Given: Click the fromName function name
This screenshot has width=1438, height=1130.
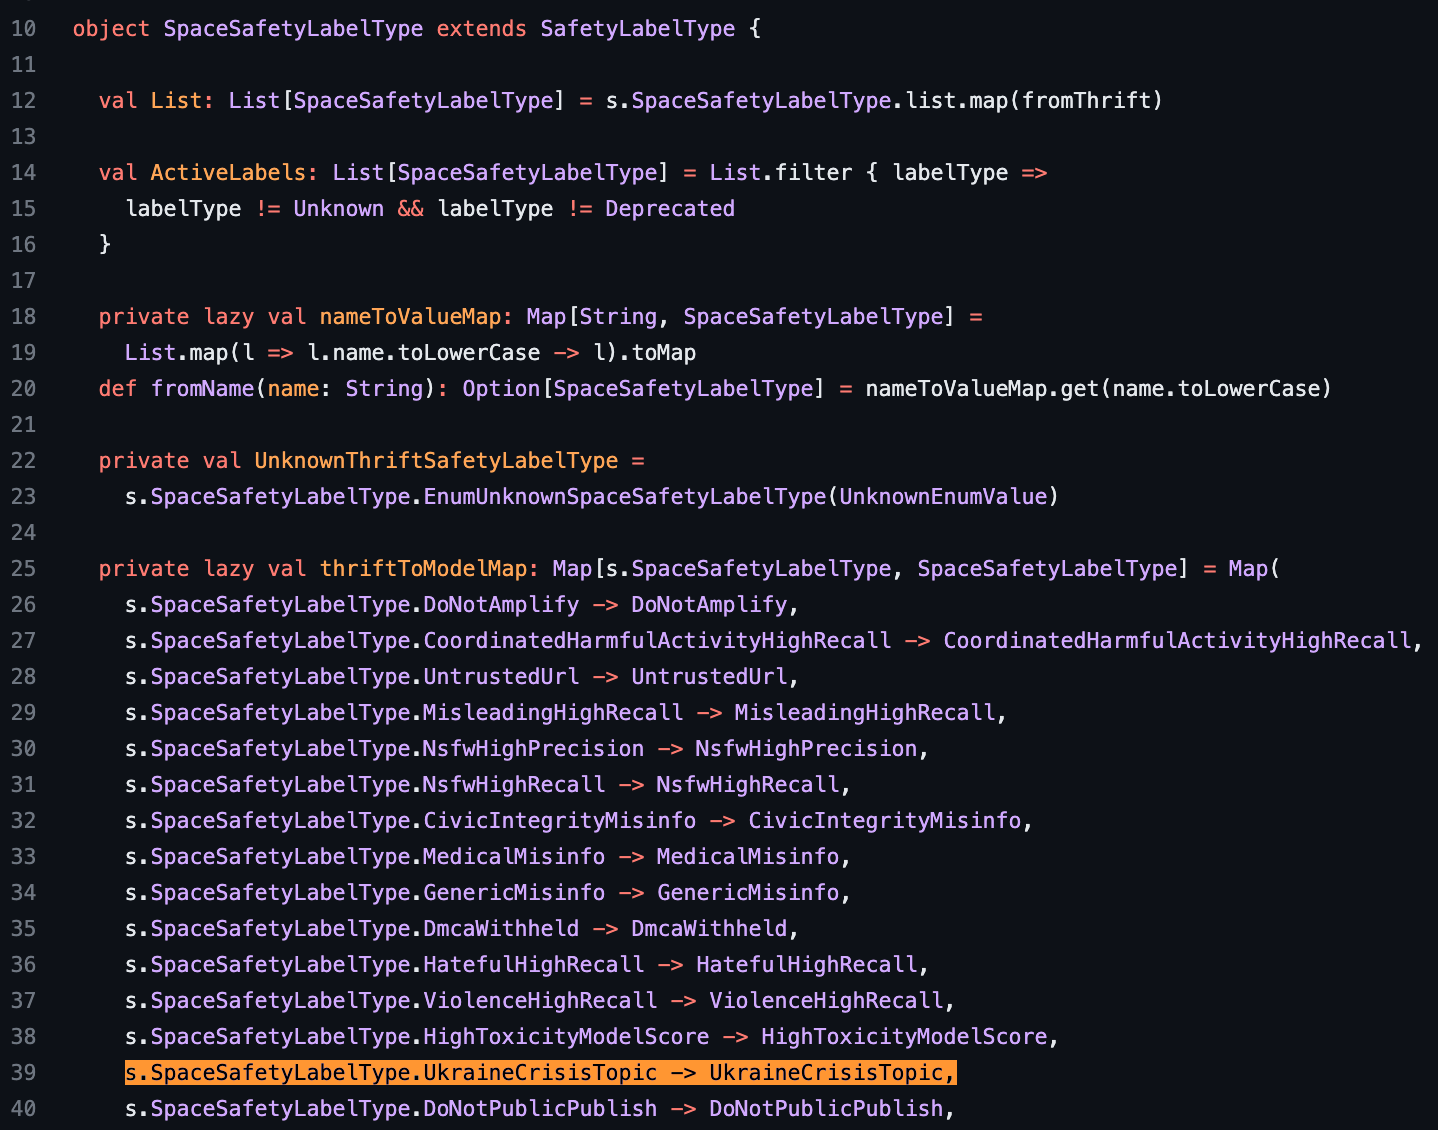Looking at the screenshot, I should tap(202, 388).
